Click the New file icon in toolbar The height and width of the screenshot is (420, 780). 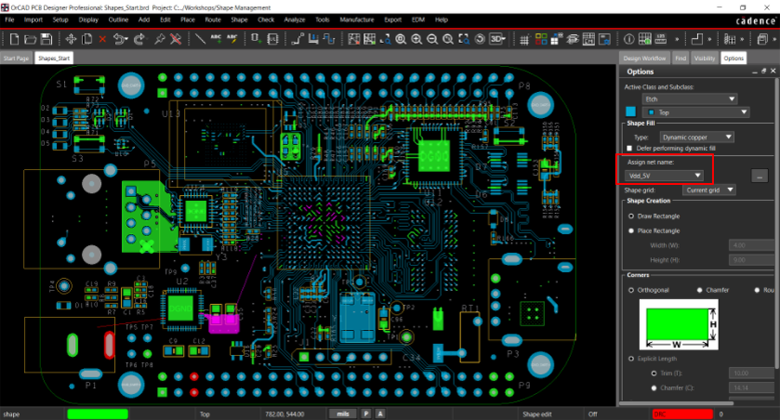(12, 39)
